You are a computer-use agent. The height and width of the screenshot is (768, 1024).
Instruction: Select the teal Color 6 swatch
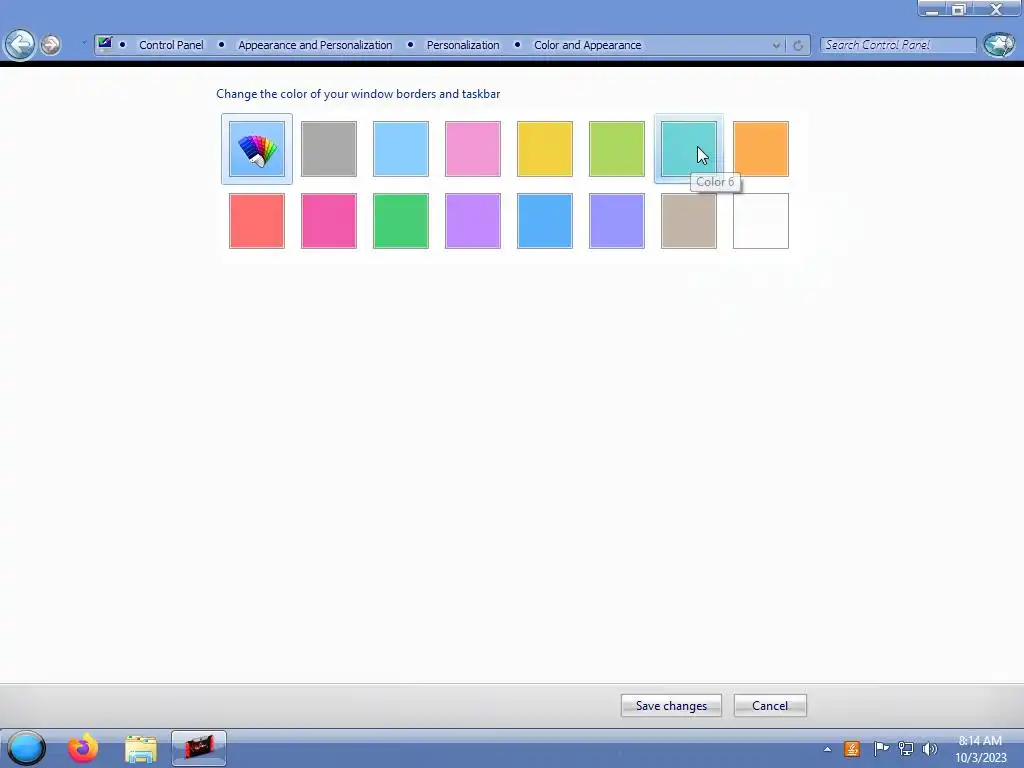tap(688, 149)
